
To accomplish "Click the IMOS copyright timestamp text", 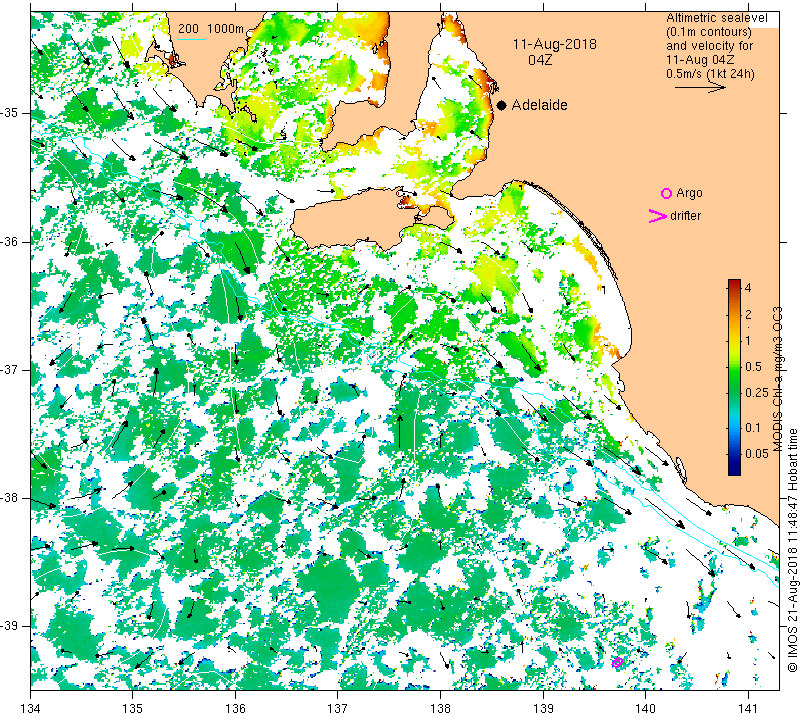I will click(792, 550).
